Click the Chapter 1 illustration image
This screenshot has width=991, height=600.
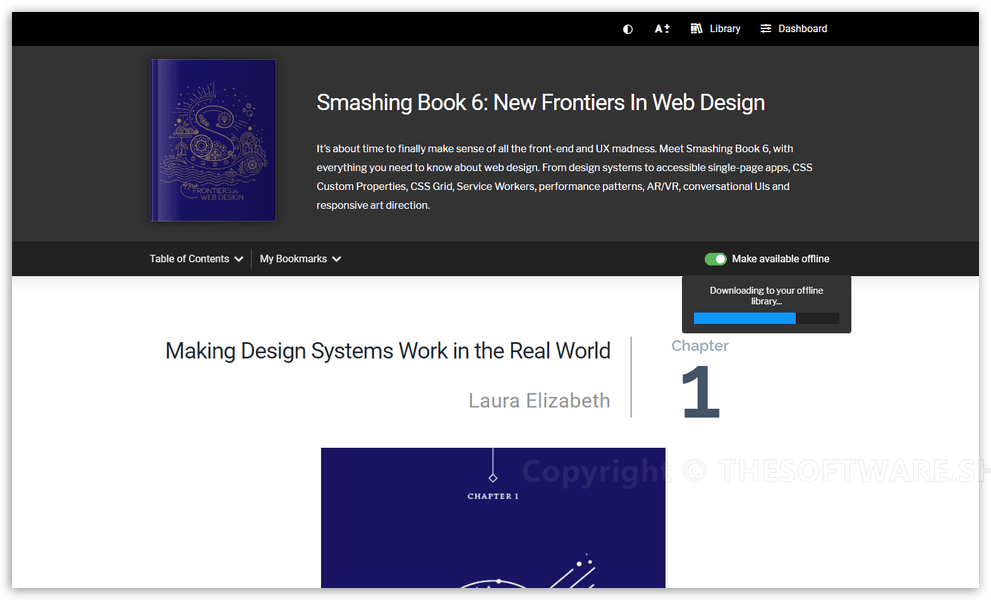[493, 518]
